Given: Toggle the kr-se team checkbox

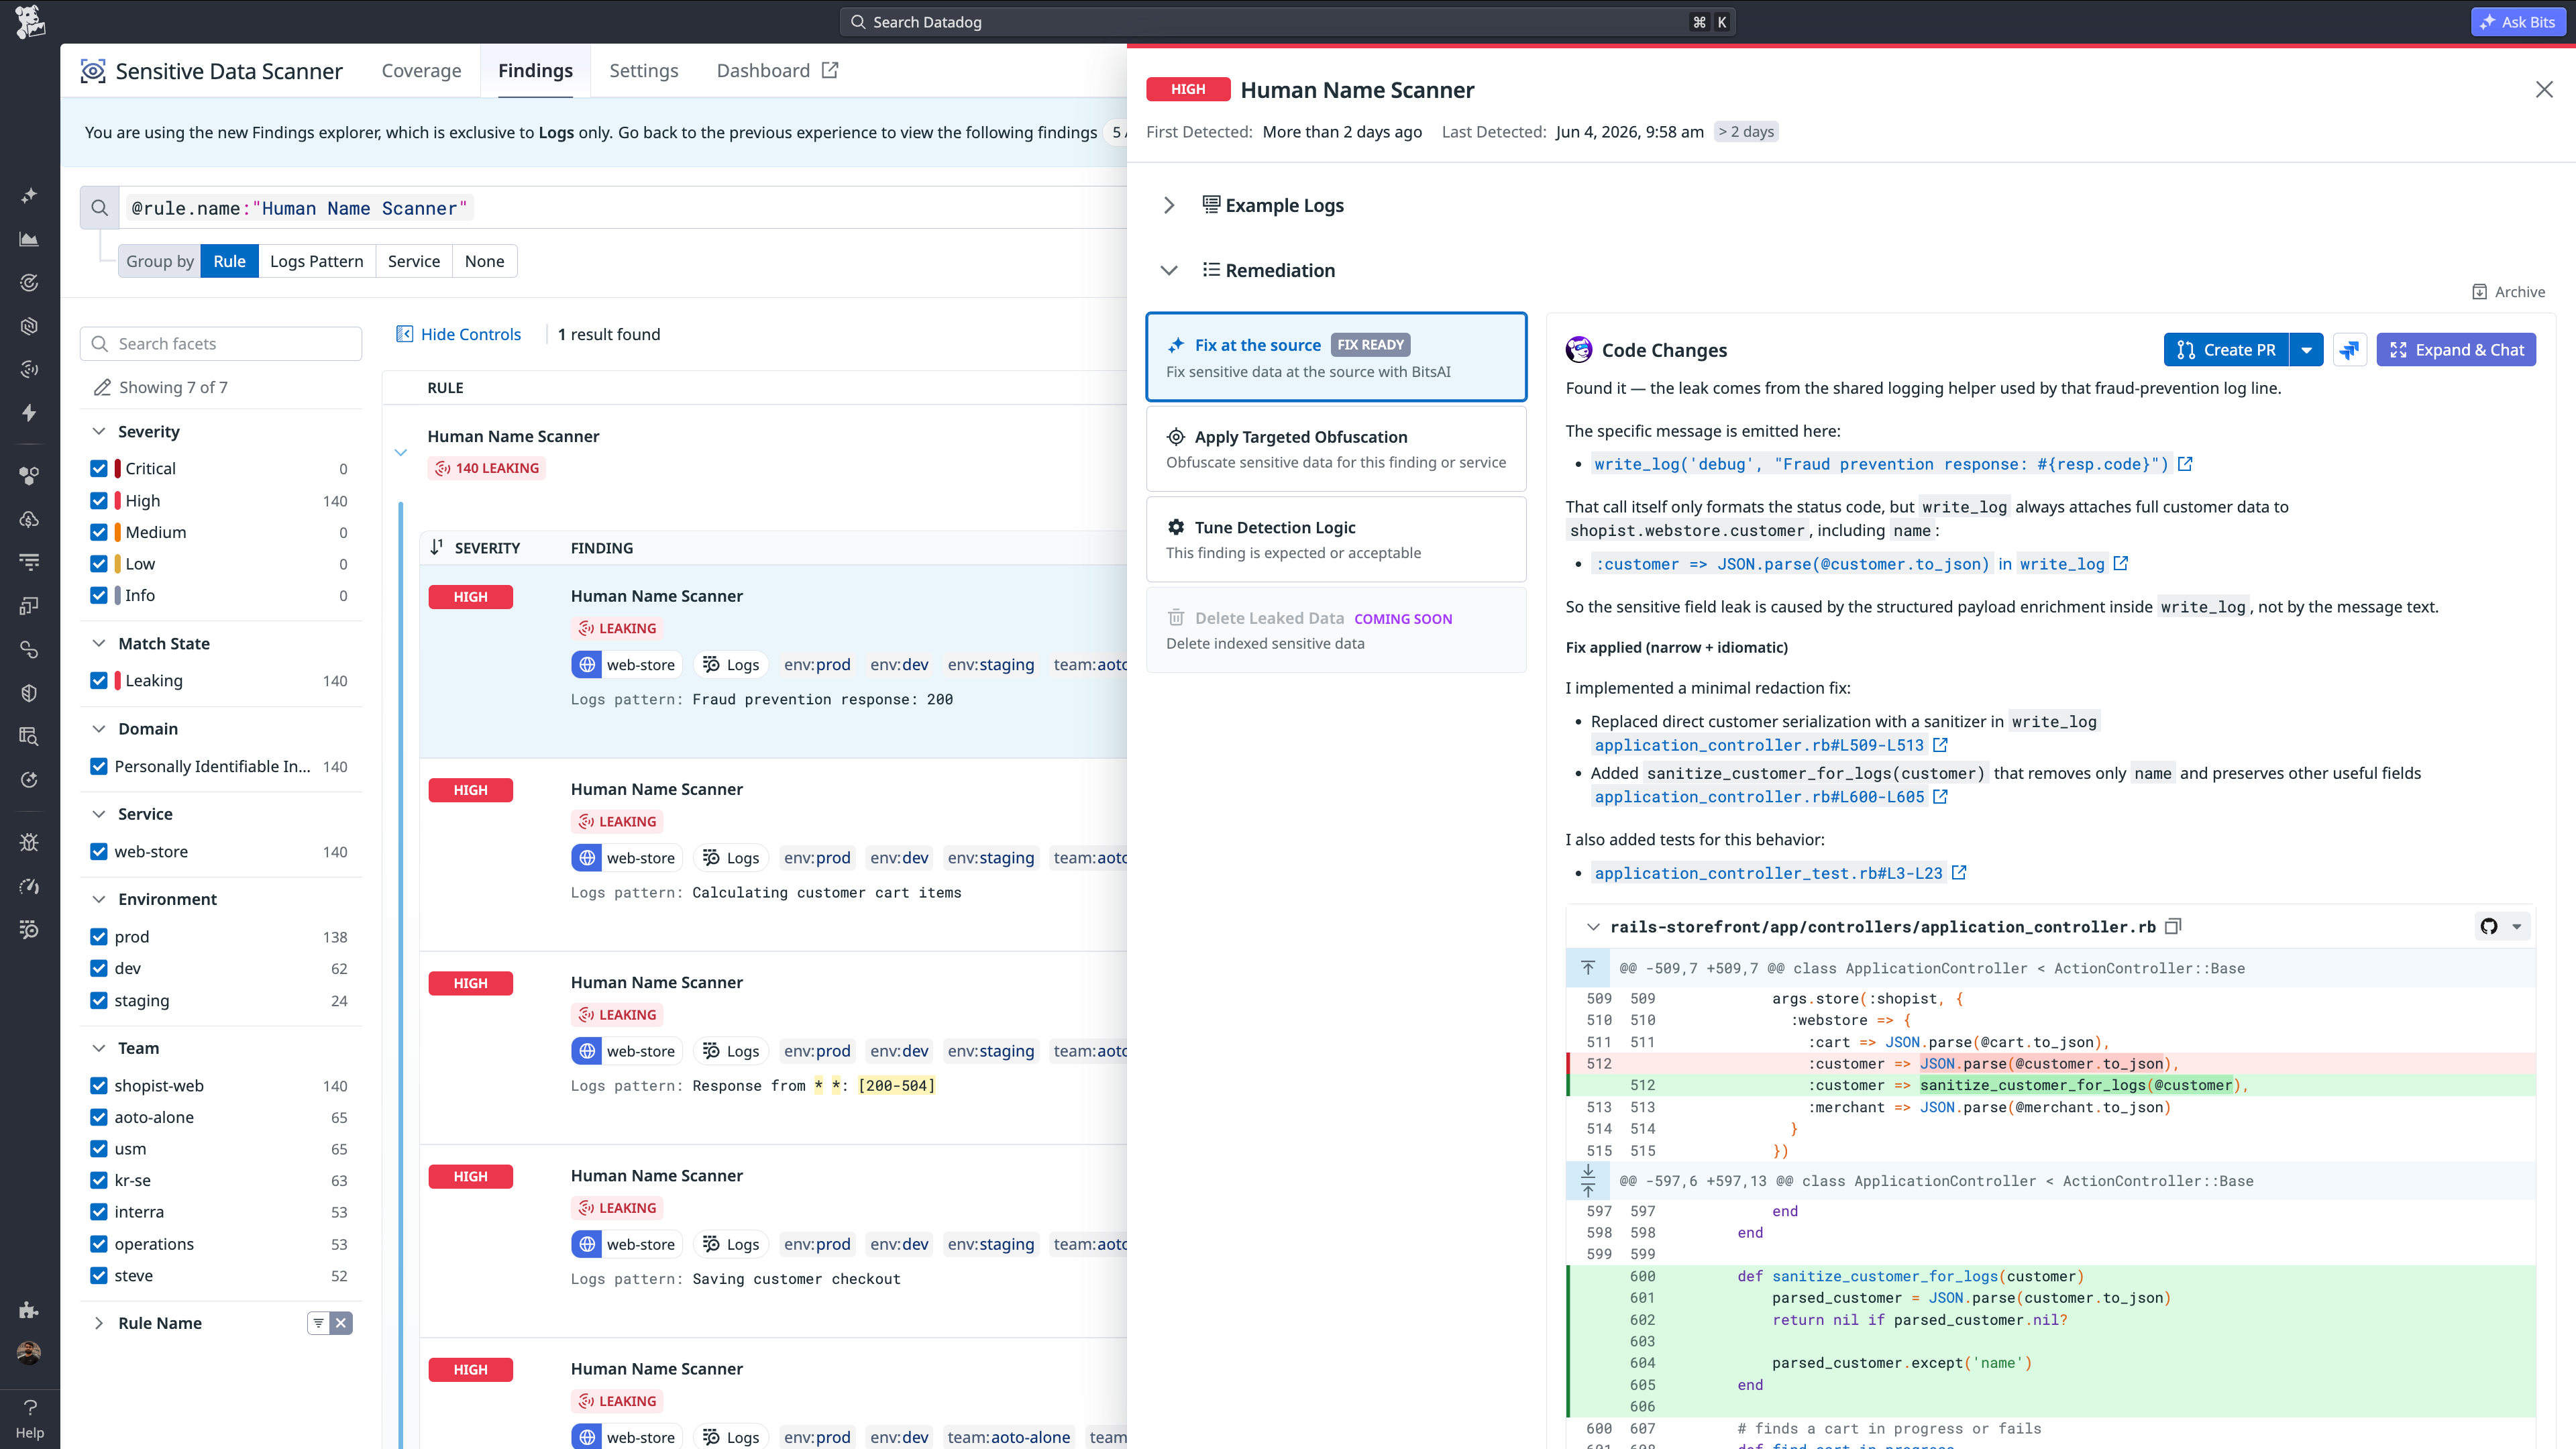Looking at the screenshot, I should (x=99, y=1180).
